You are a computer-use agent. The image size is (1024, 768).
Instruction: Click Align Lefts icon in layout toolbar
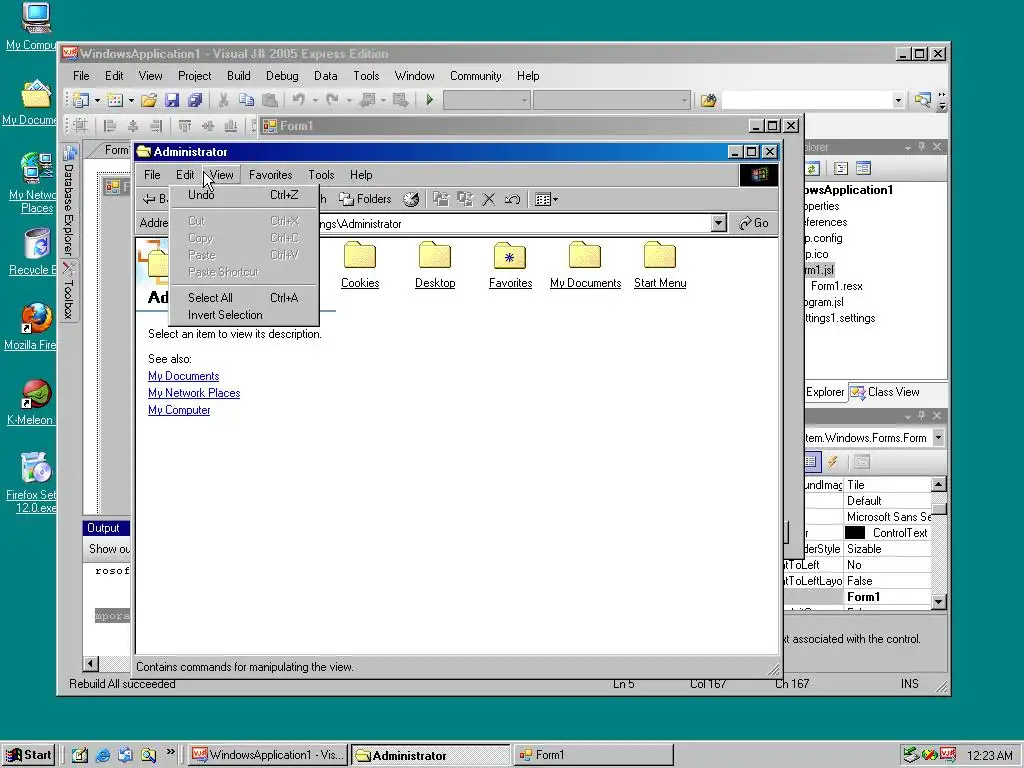pyautogui.click(x=110, y=125)
